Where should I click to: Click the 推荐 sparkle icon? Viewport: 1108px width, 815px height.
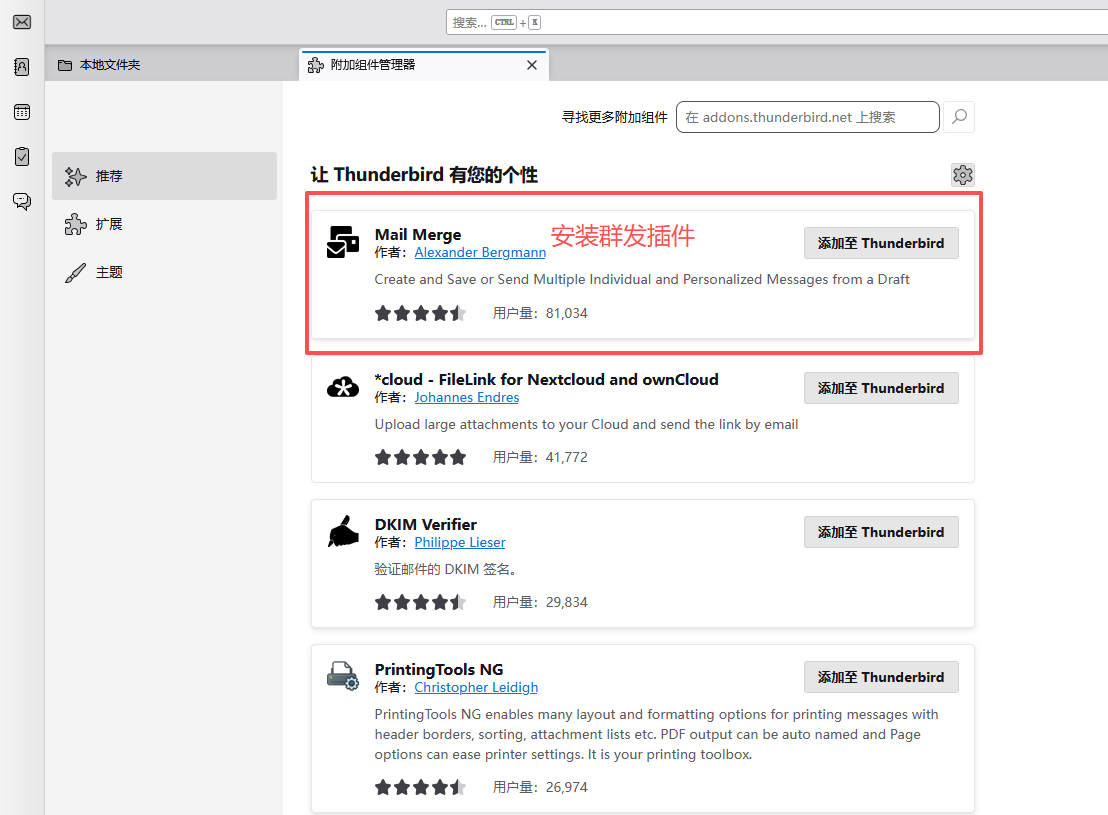tap(76, 176)
